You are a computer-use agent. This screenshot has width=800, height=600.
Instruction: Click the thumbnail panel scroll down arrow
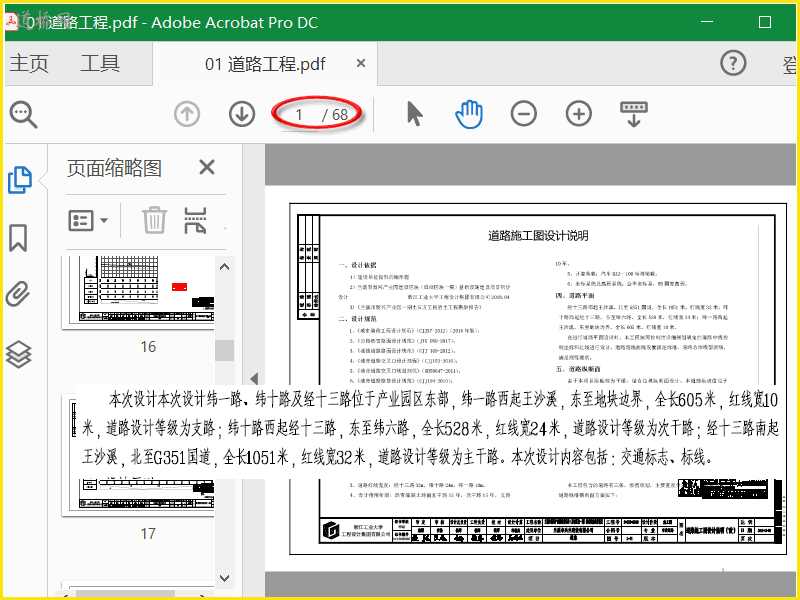point(224,578)
